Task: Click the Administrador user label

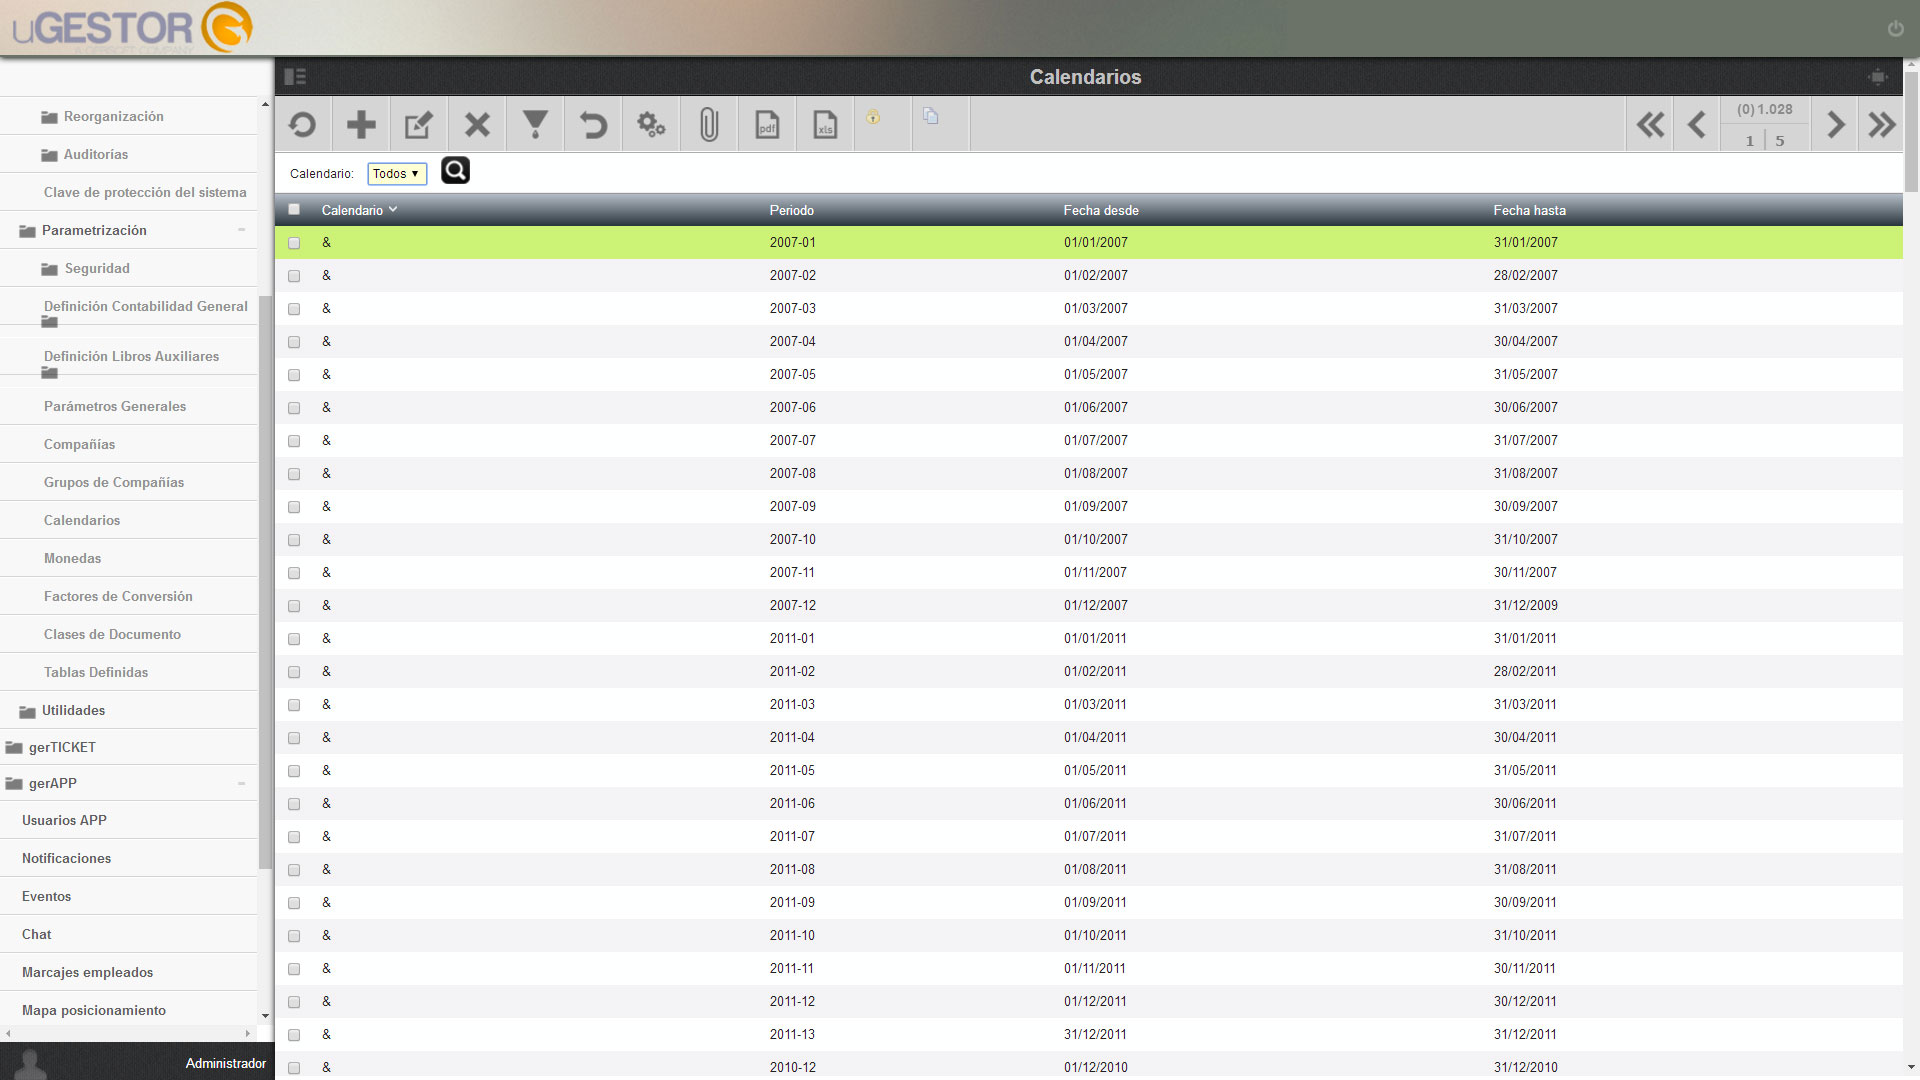Action: tap(226, 1063)
